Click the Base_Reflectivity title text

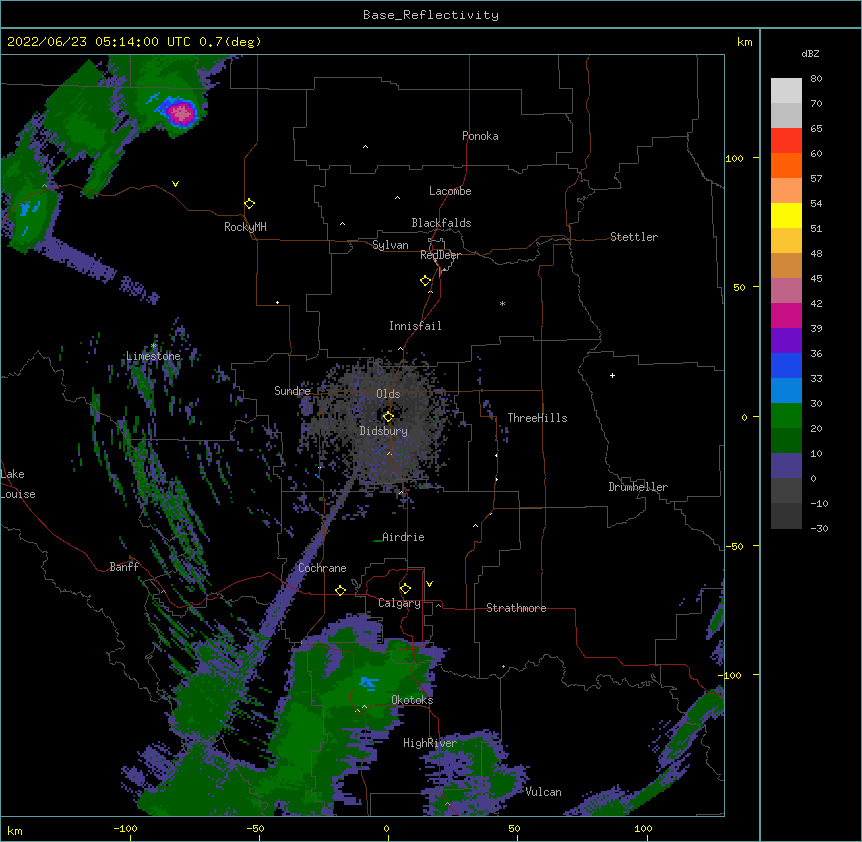click(x=431, y=15)
